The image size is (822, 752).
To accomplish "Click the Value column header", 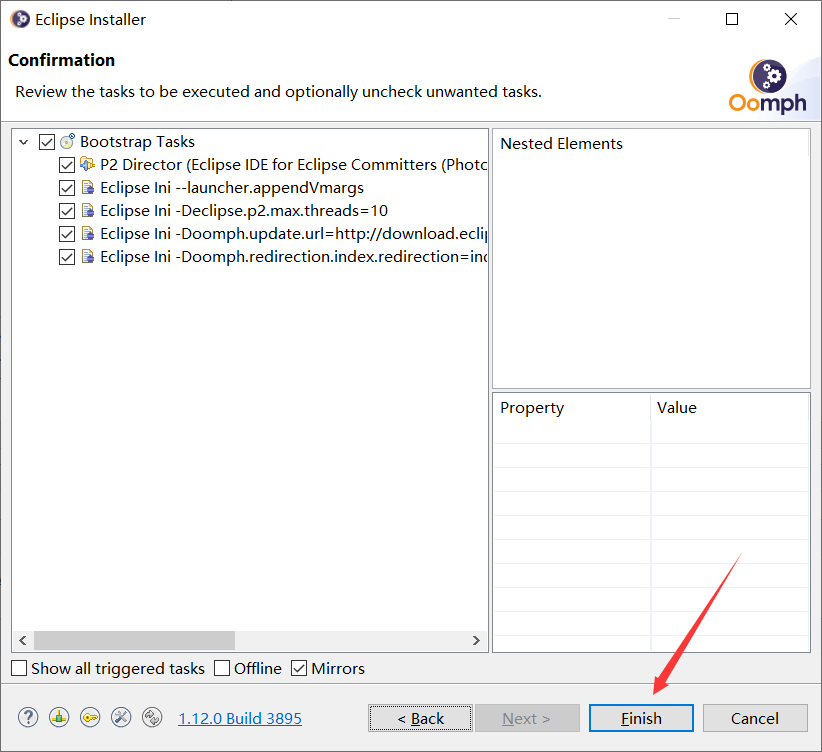I will tap(730, 407).
